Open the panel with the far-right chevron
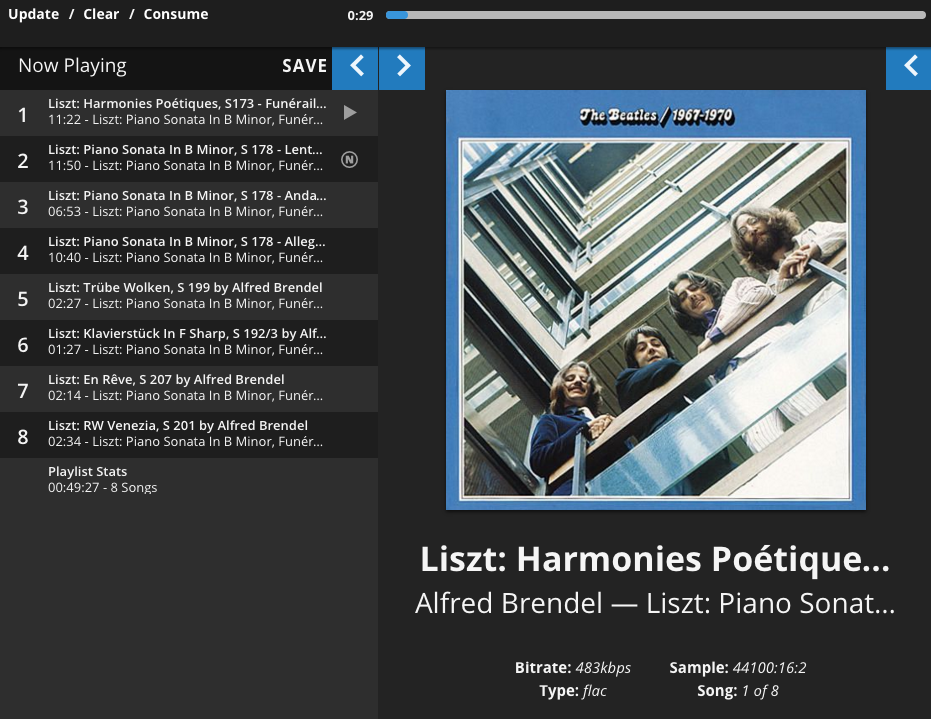This screenshot has height=719, width=931. click(x=908, y=68)
